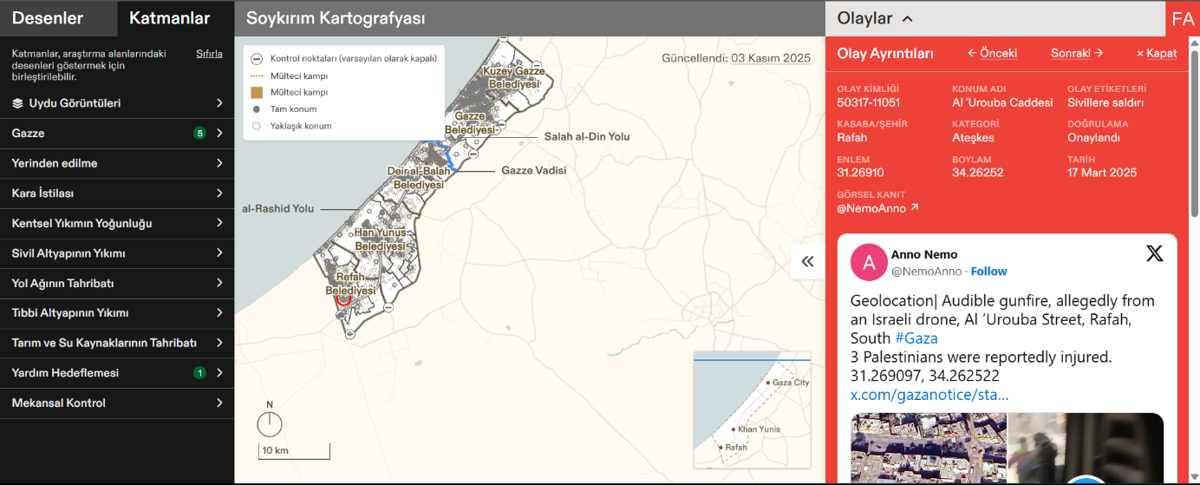Viewport: 1200px width, 485px height.
Task: Go to next event with Sonraki
Action: tap(1076, 53)
